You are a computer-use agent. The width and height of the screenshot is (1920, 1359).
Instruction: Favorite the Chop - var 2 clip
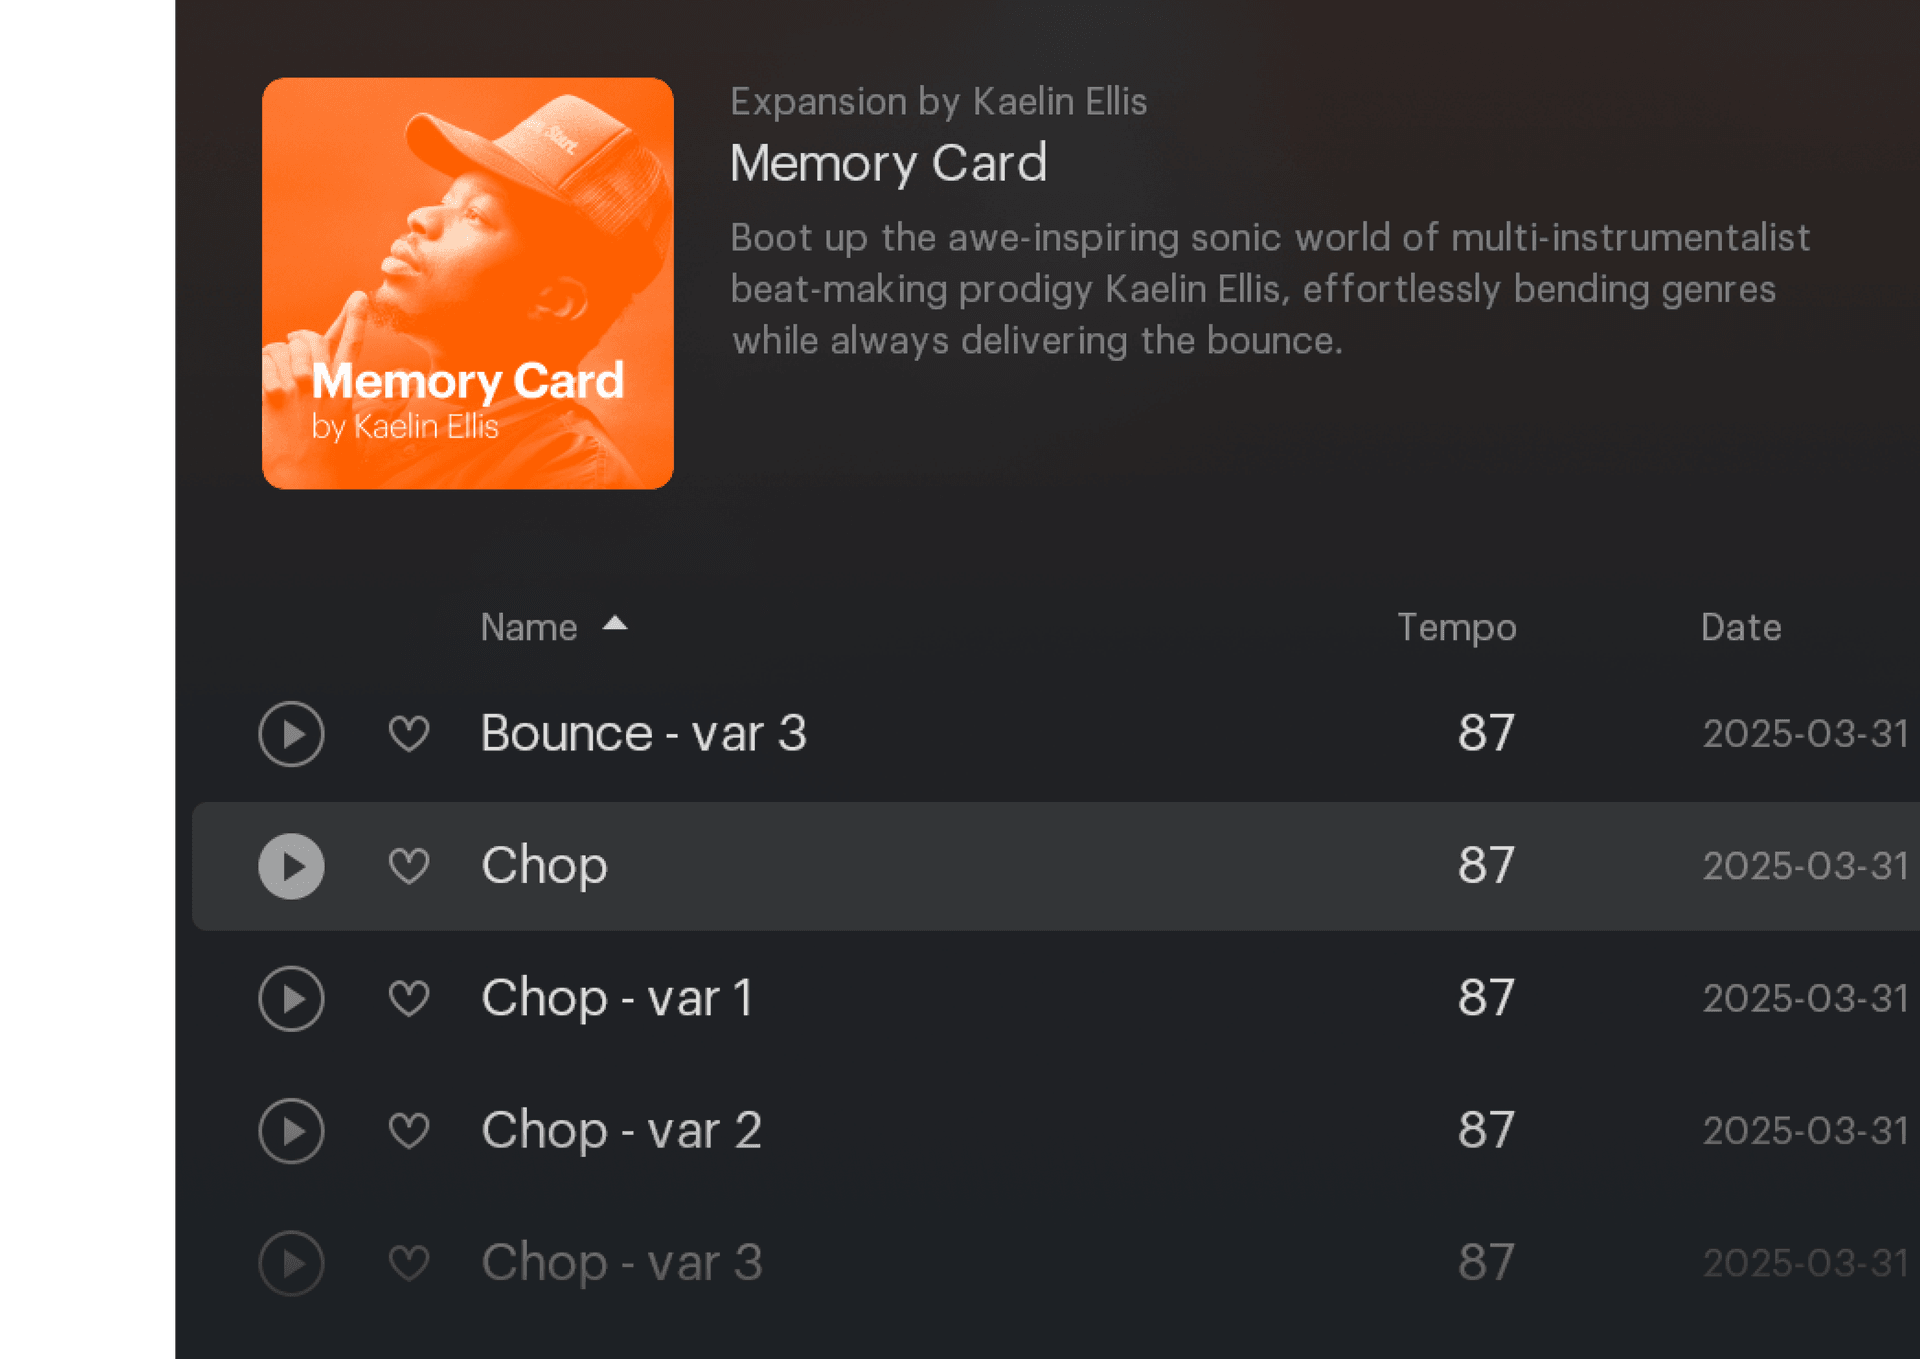pos(409,1131)
